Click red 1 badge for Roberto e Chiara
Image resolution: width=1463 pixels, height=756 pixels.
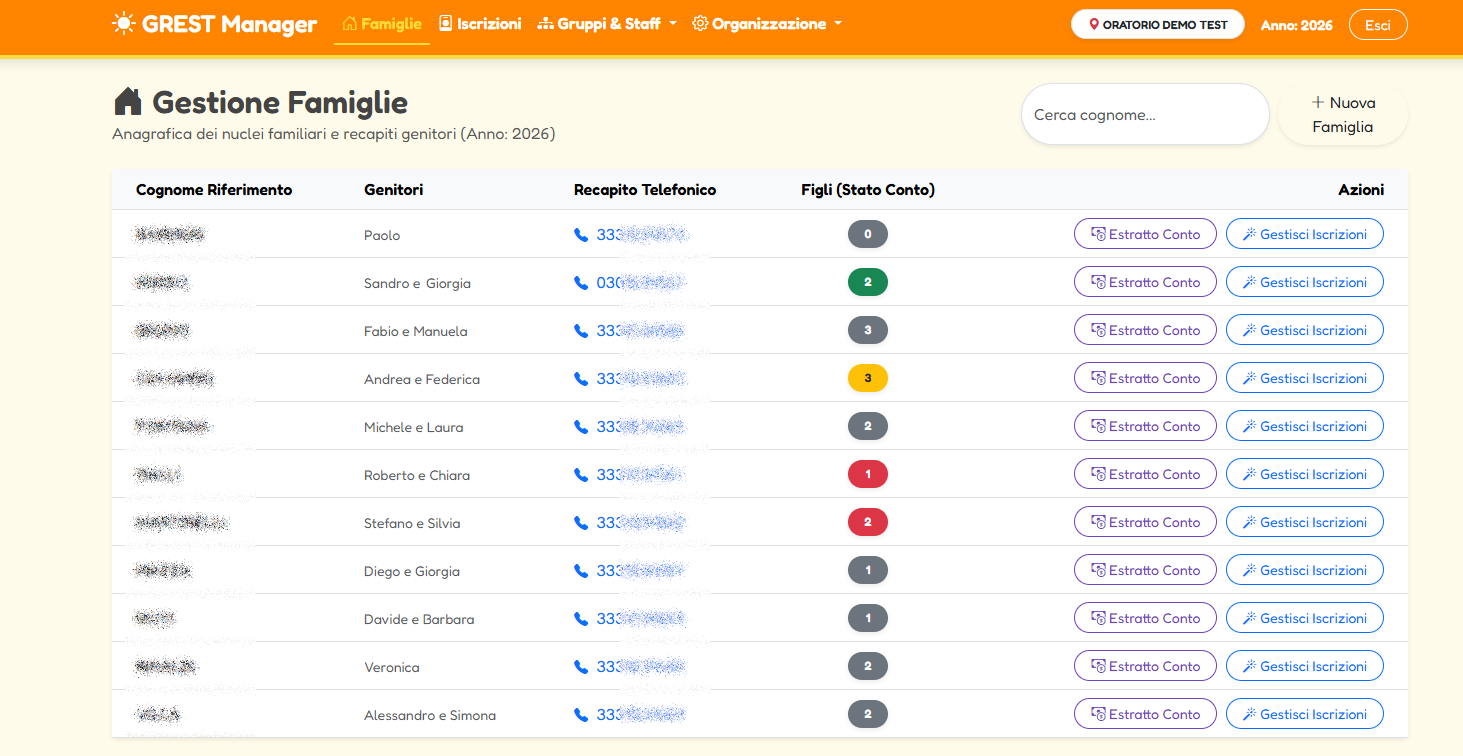click(x=868, y=474)
